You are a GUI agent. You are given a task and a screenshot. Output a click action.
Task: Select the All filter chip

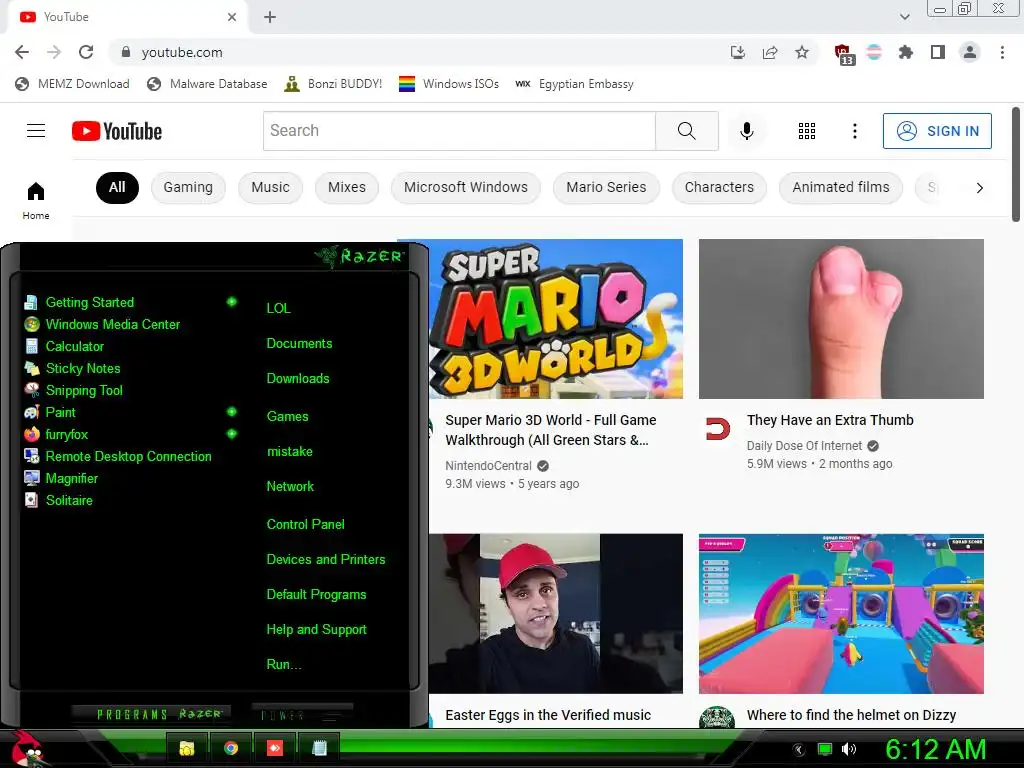click(117, 187)
